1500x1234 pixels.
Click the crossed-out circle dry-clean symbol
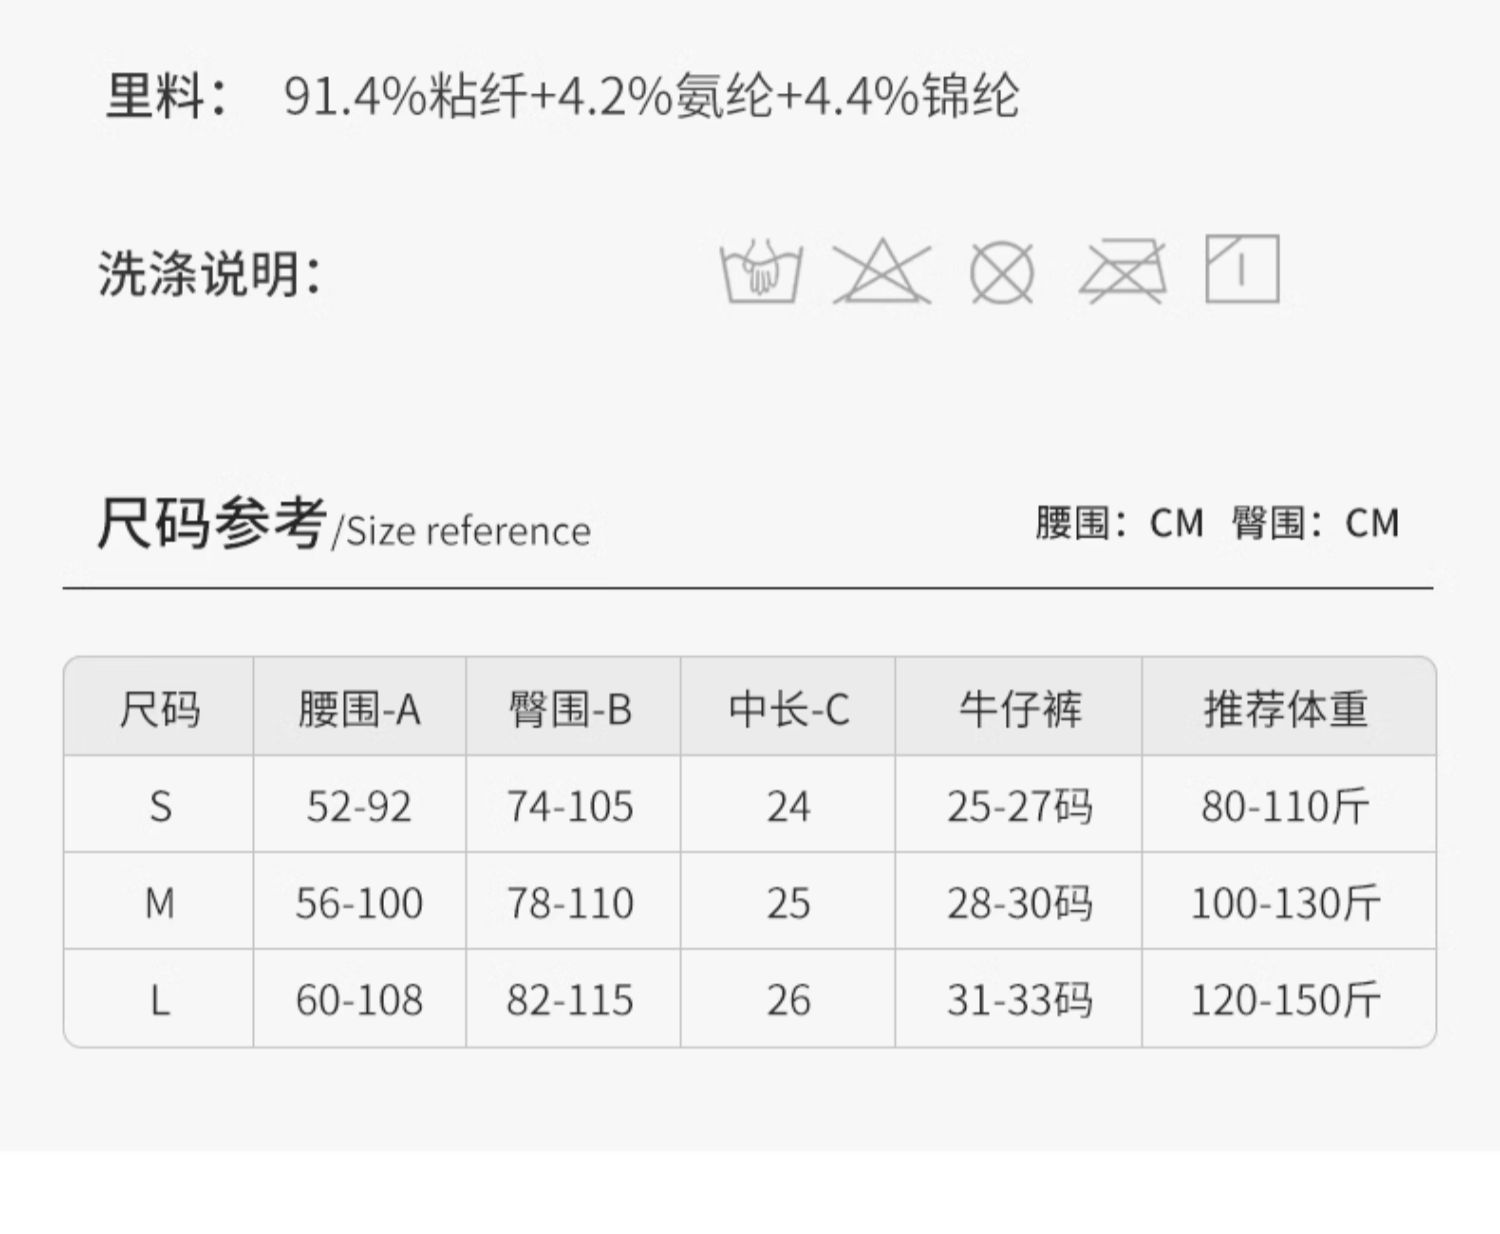click(1002, 272)
